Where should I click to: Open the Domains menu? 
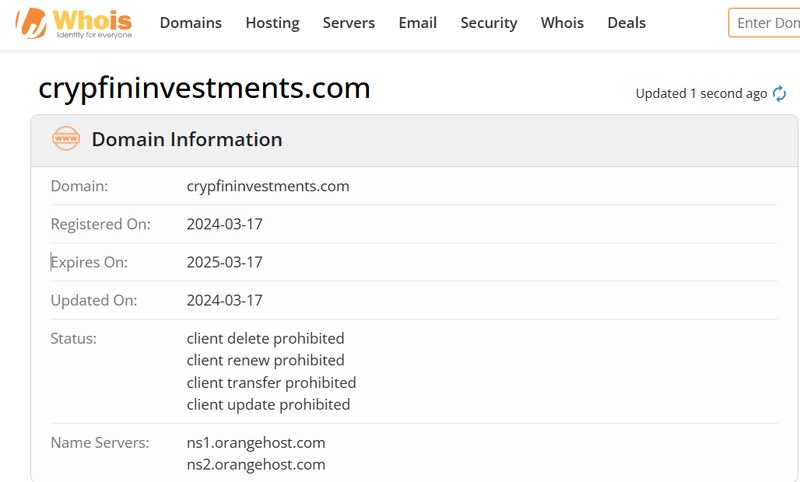click(x=191, y=23)
